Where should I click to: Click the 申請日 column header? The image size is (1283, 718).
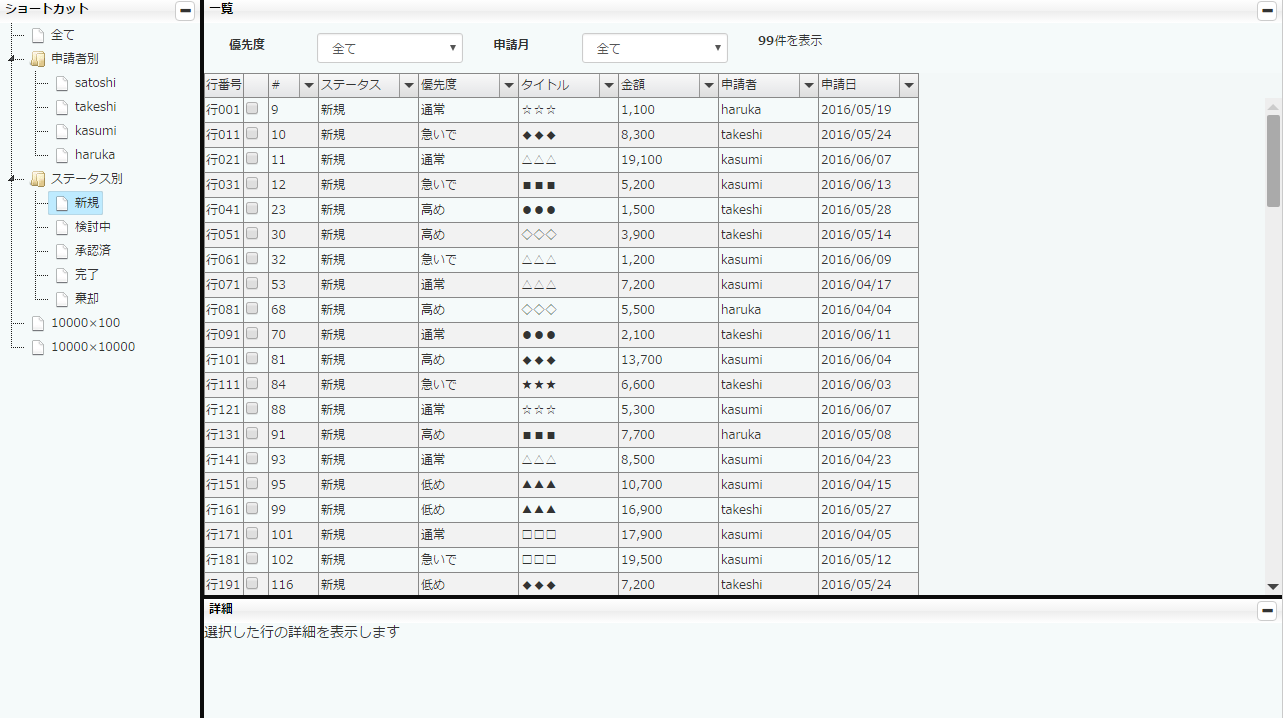click(858, 85)
